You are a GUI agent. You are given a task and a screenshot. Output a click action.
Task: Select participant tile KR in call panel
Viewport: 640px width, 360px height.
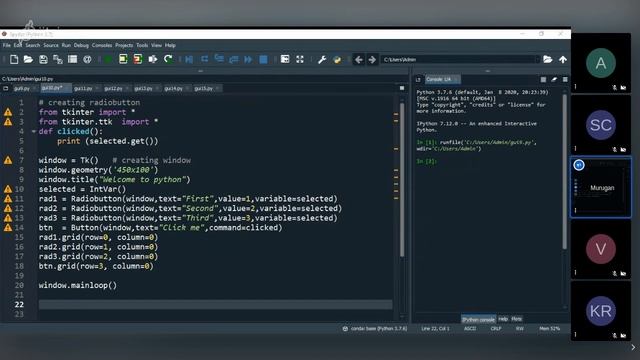601,311
